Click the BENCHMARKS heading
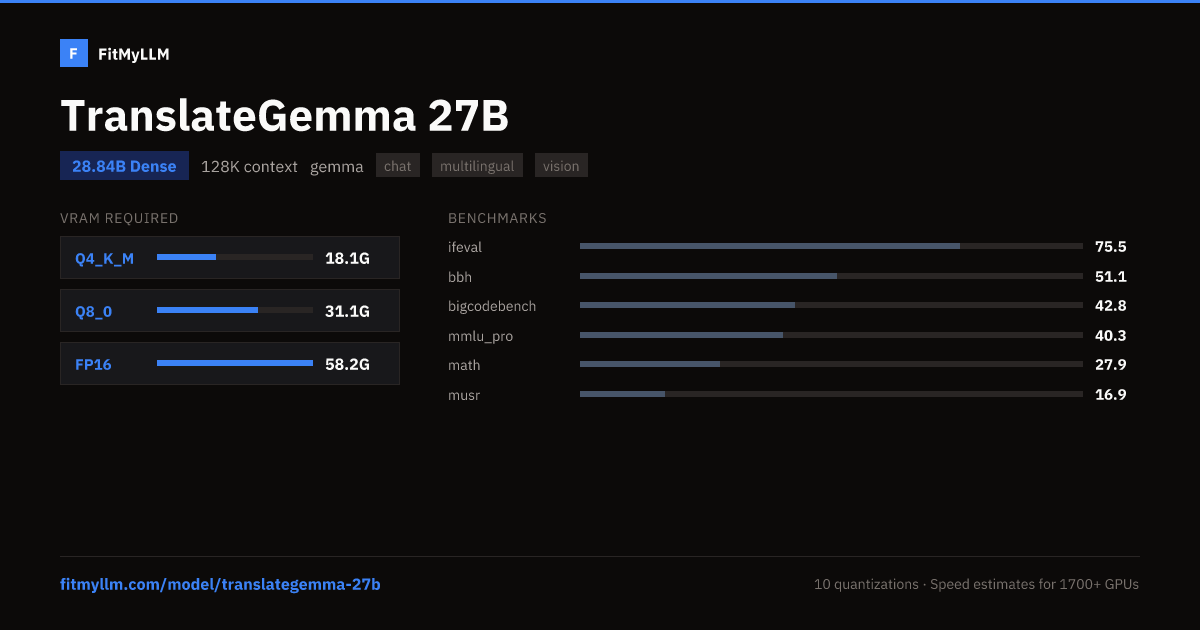The image size is (1200, 630). pyautogui.click(x=497, y=218)
